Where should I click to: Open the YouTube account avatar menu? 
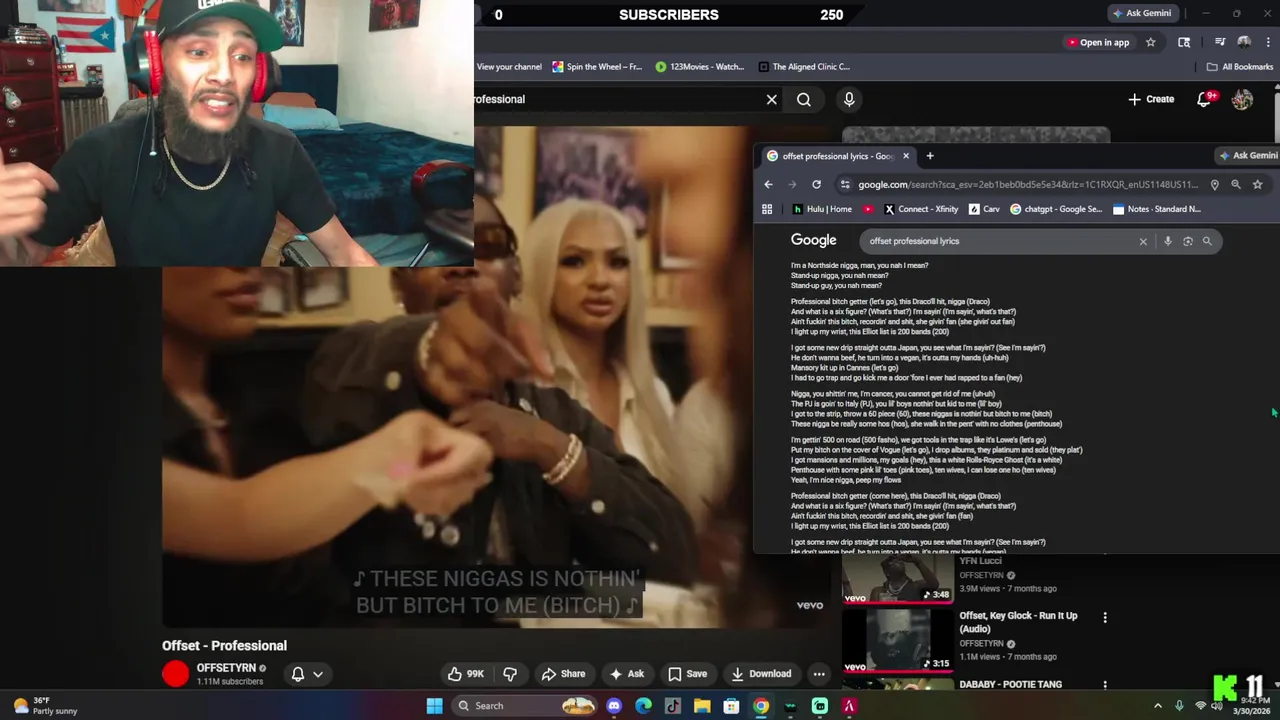pyautogui.click(x=1242, y=99)
